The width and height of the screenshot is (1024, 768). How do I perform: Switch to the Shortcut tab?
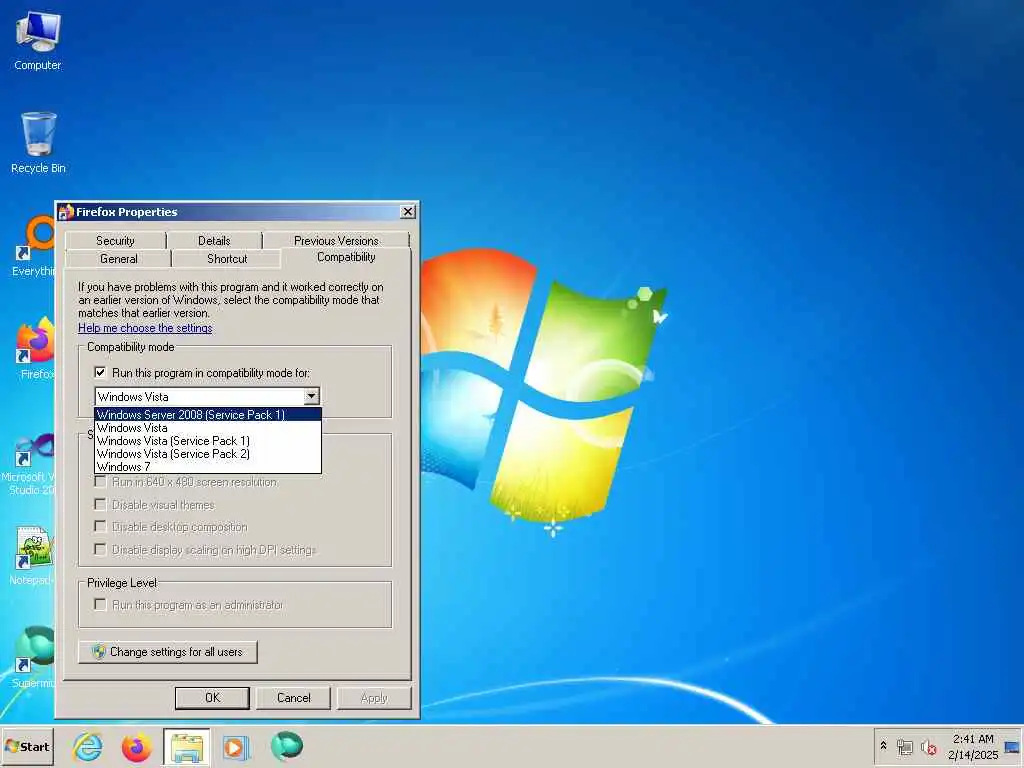[x=227, y=259]
